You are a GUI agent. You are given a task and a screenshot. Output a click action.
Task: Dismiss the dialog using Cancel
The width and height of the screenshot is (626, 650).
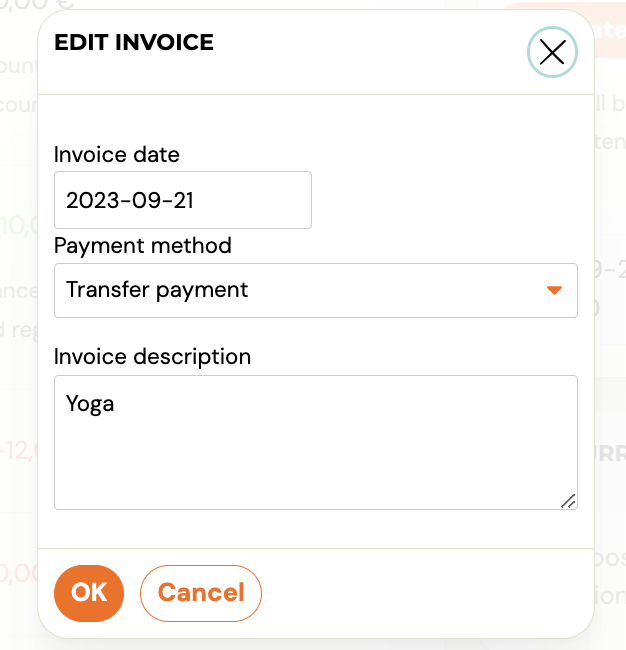(x=201, y=593)
